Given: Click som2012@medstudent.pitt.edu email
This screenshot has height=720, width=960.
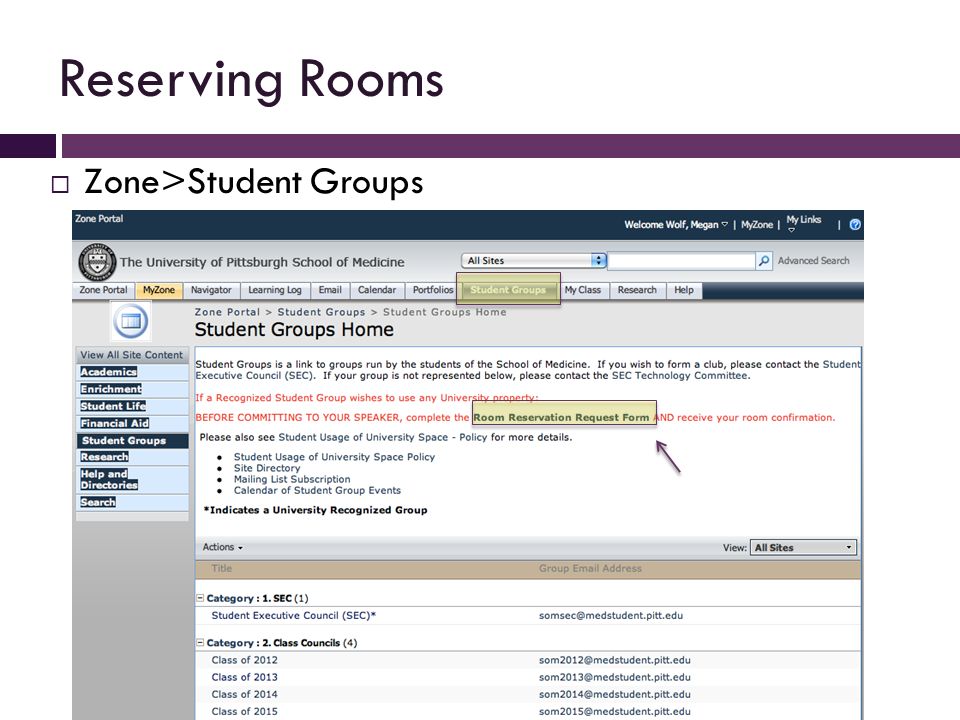Looking at the screenshot, I should [615, 660].
